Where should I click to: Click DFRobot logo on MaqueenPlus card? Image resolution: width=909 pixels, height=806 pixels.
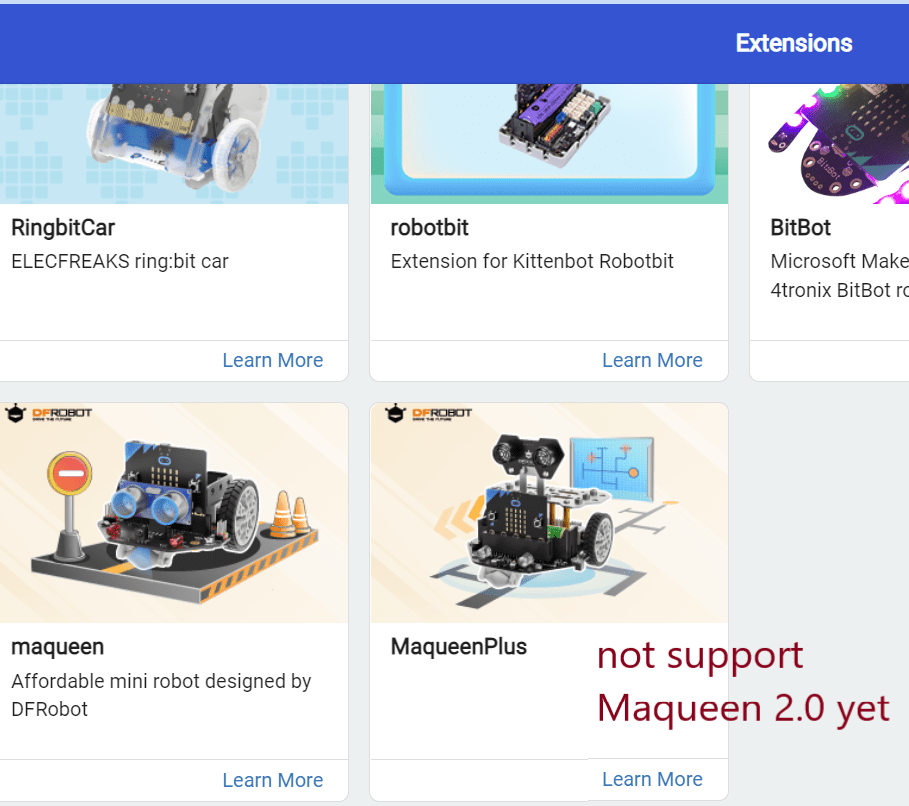[428, 413]
